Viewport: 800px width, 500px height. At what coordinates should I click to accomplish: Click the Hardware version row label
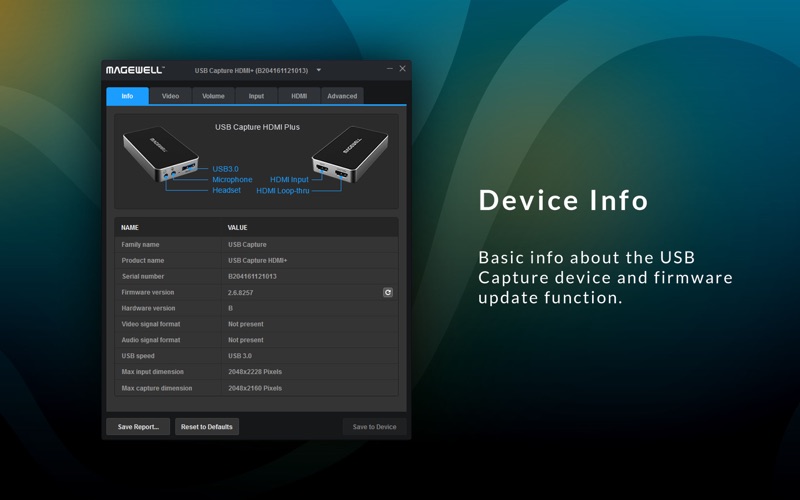point(148,308)
